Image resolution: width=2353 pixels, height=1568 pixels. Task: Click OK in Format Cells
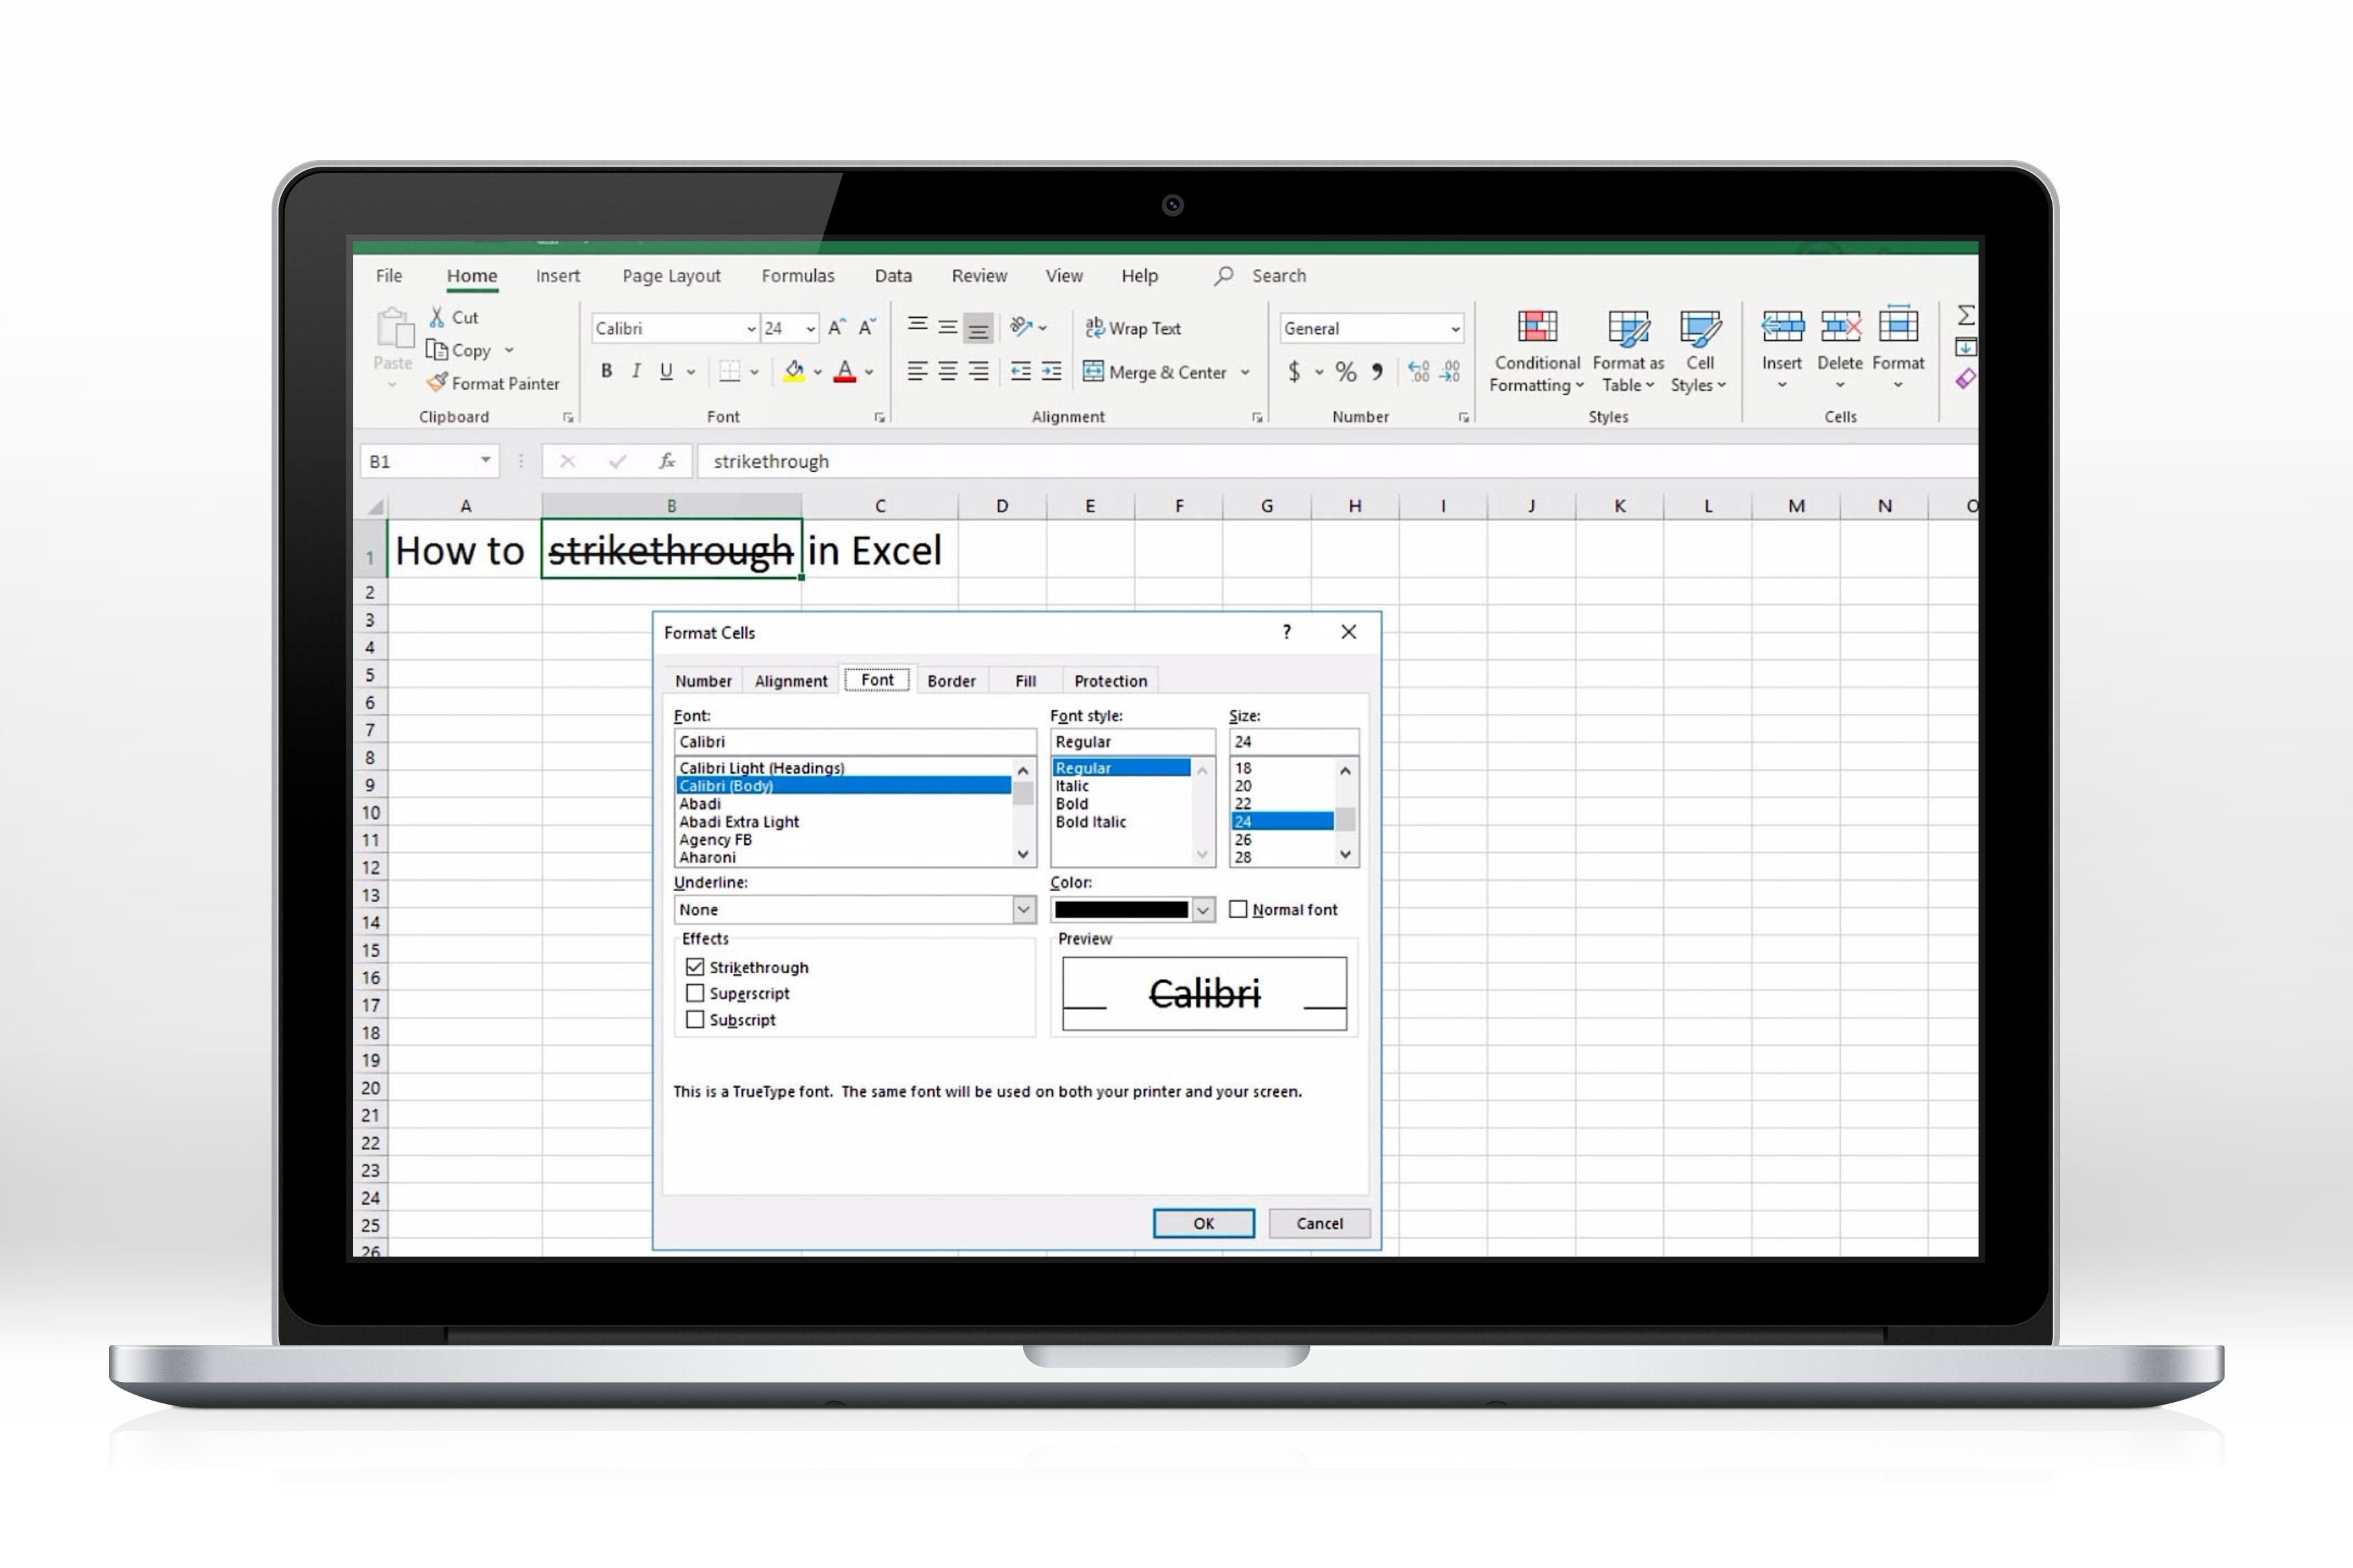1203,1223
